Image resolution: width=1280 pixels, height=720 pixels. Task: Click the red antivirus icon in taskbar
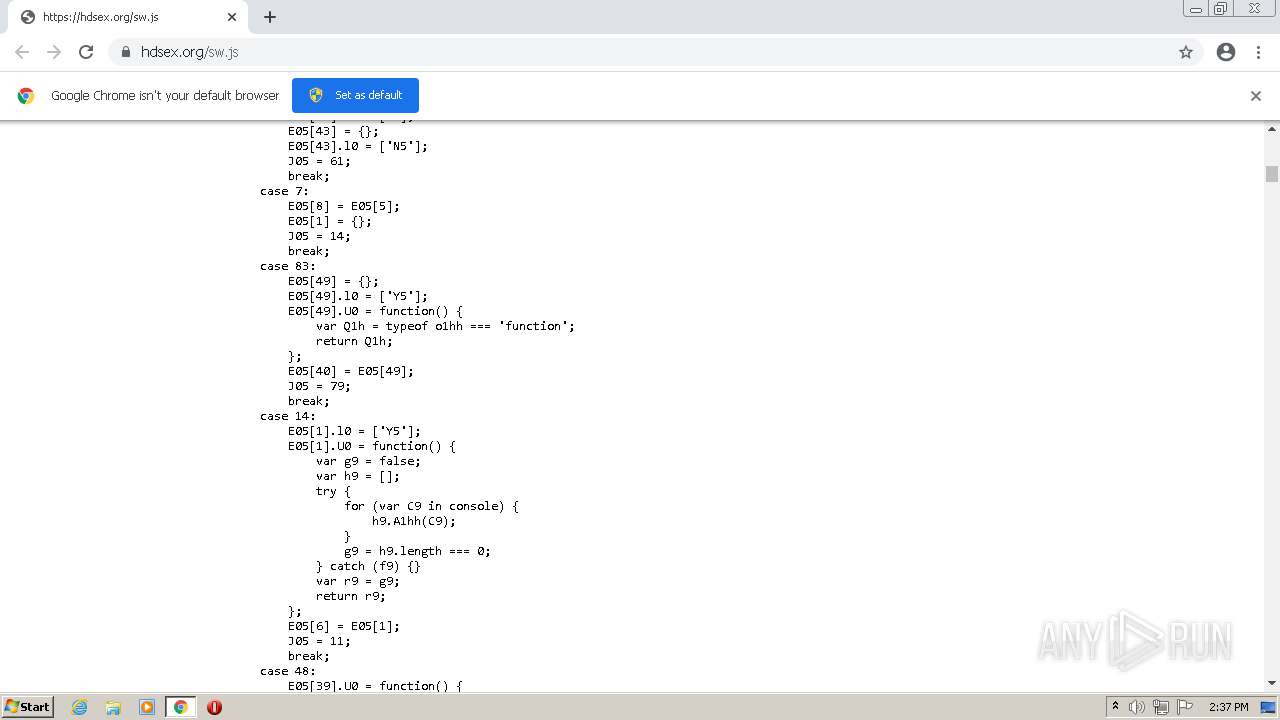coord(214,707)
